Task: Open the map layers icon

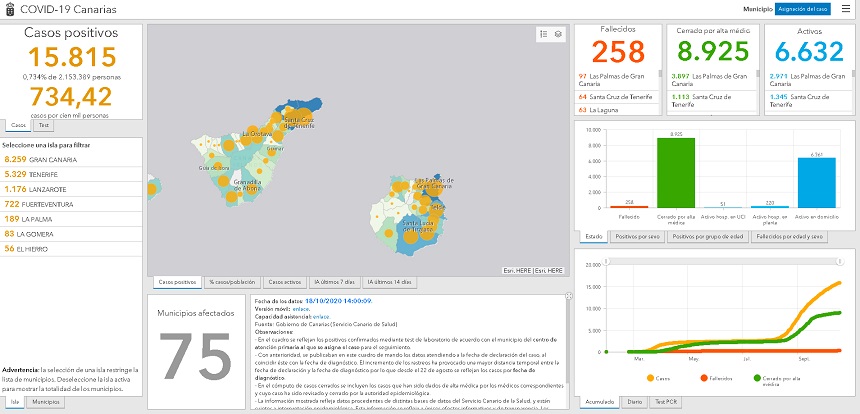Action: tap(558, 34)
